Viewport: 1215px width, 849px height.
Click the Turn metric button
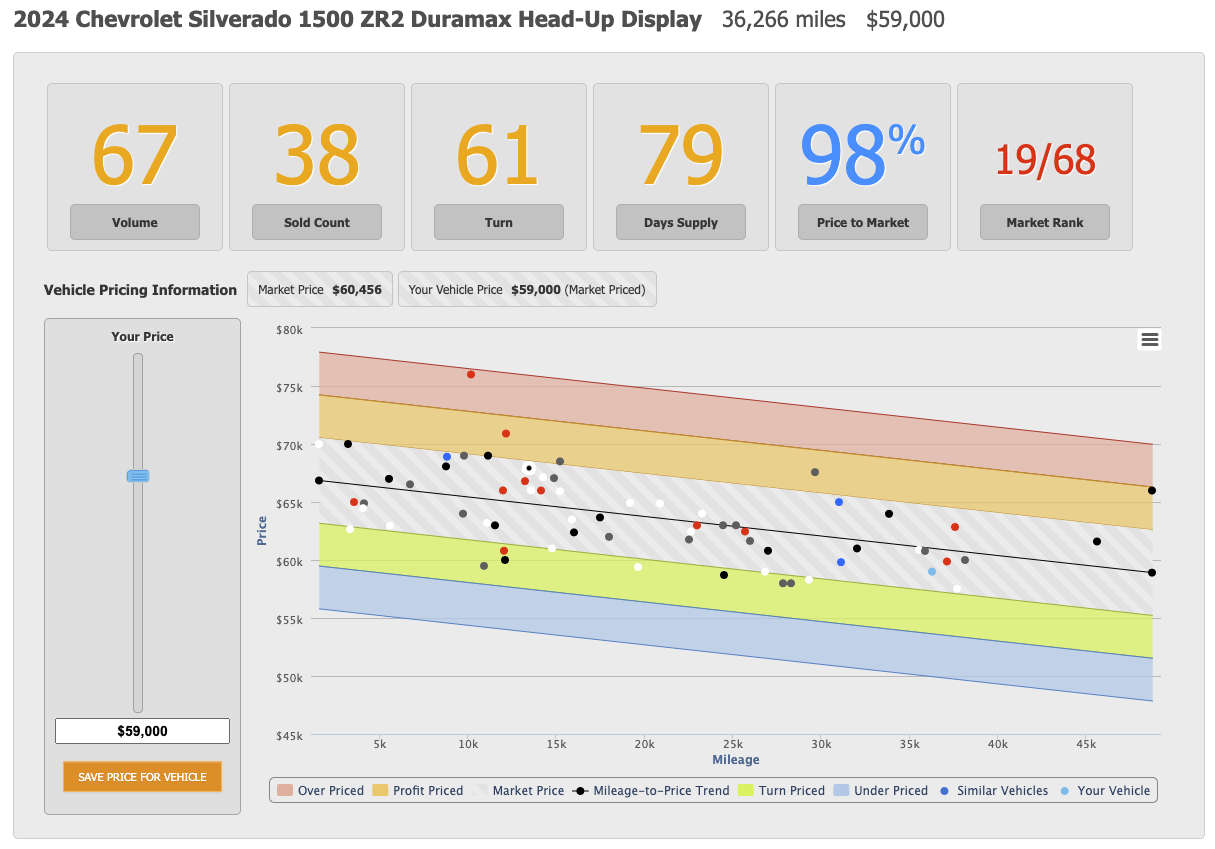click(499, 223)
